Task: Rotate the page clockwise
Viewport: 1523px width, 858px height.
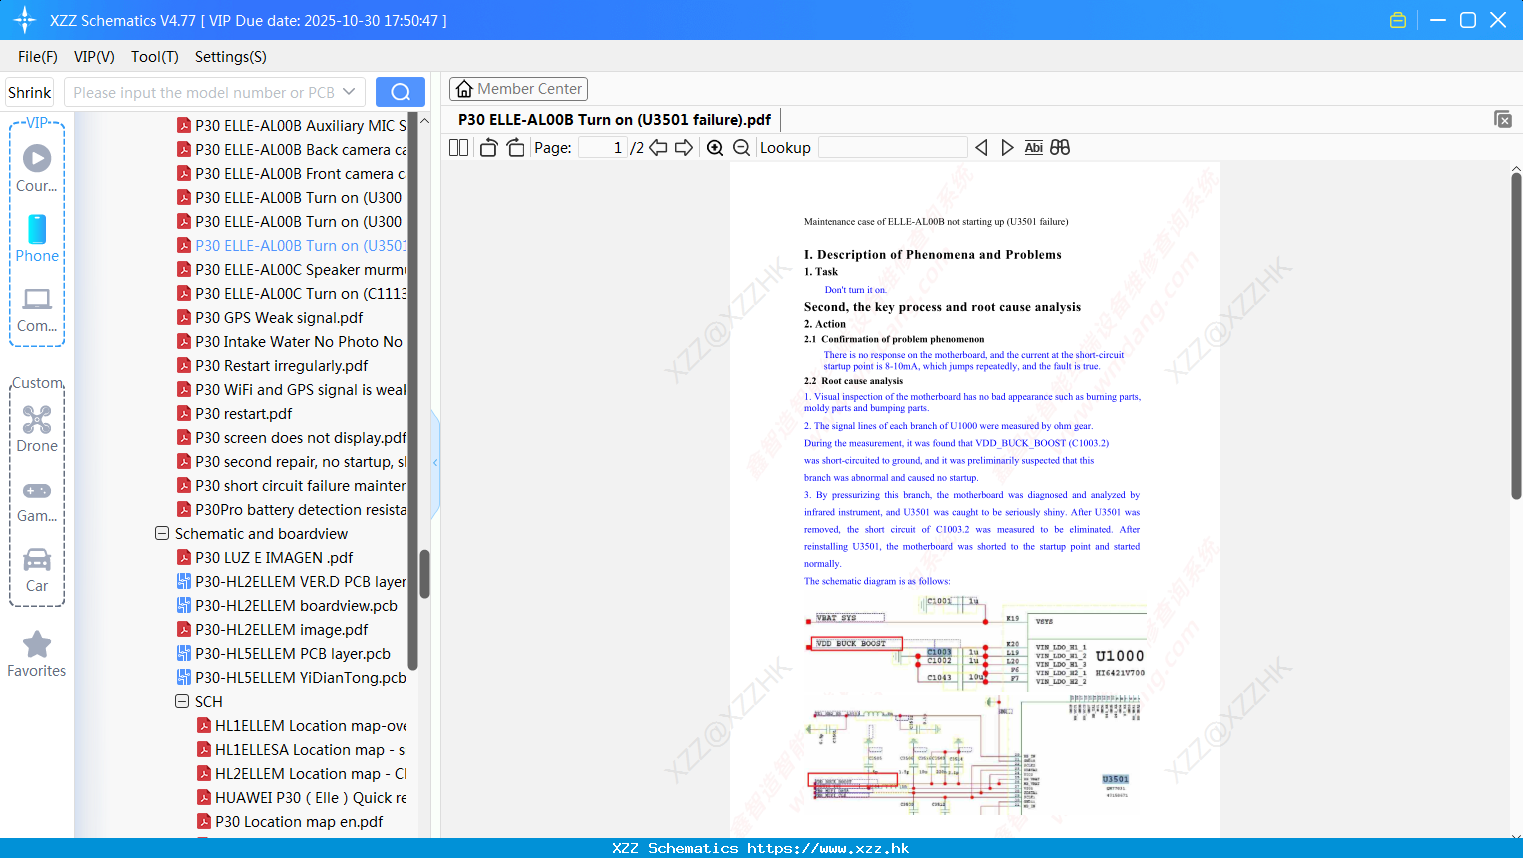Action: pyautogui.click(x=515, y=147)
